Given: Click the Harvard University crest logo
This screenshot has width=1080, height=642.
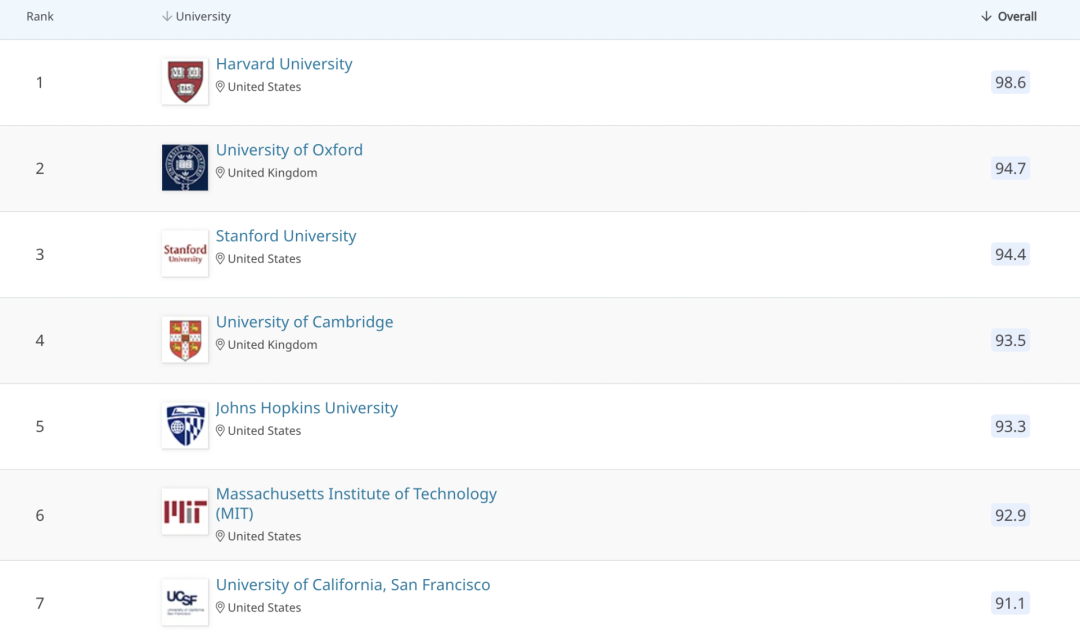Looking at the screenshot, I should (185, 82).
